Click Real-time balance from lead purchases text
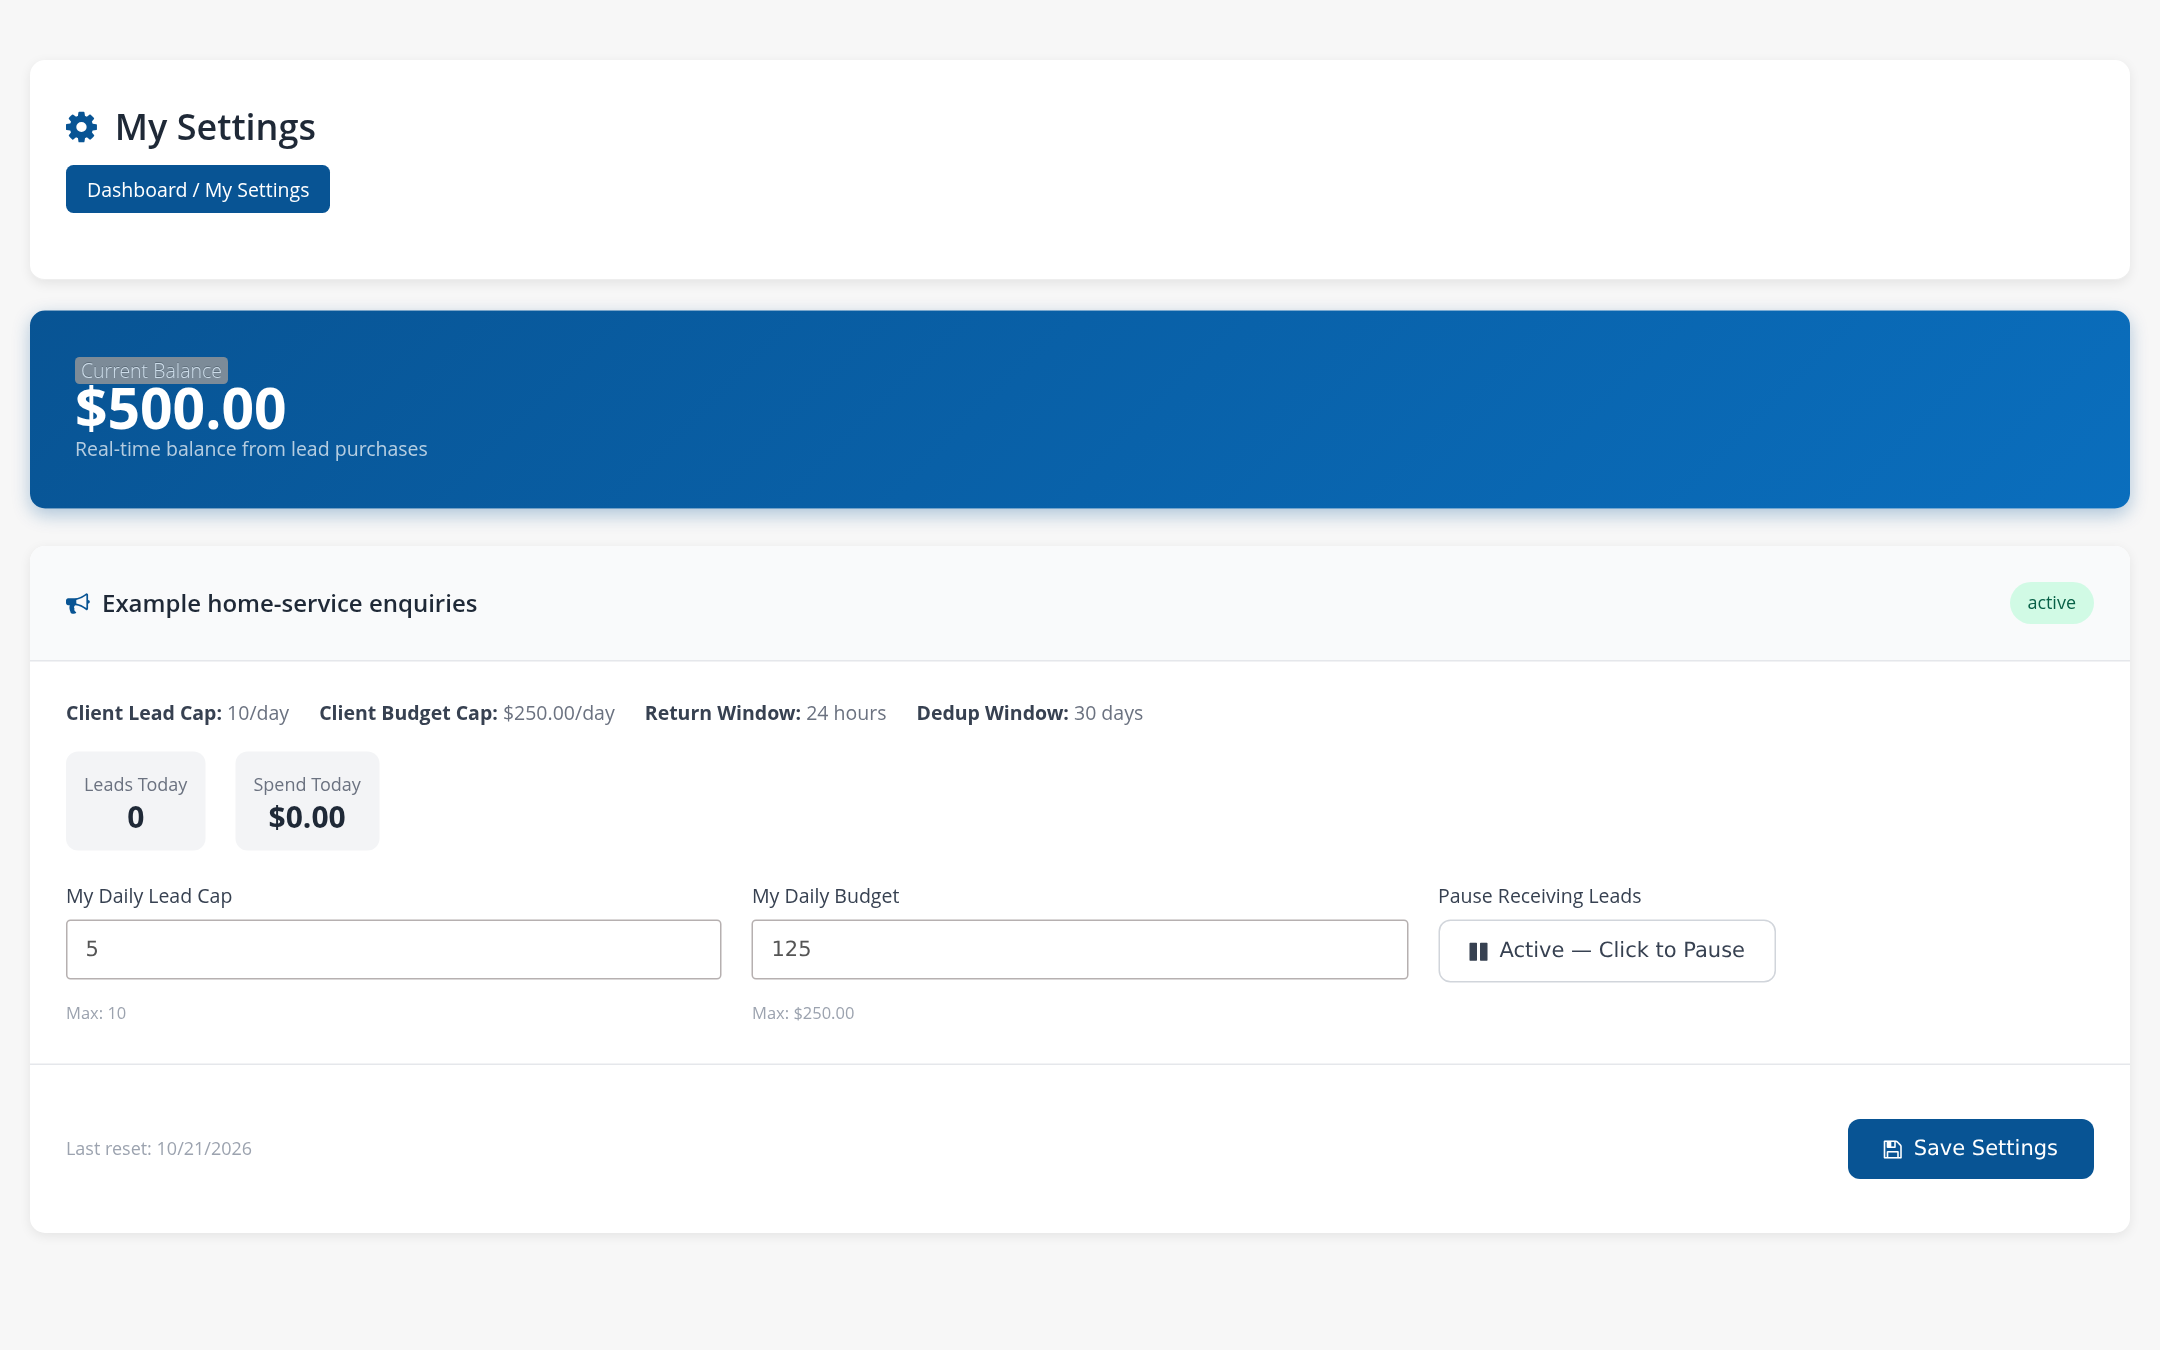The width and height of the screenshot is (2160, 1350). (251, 449)
